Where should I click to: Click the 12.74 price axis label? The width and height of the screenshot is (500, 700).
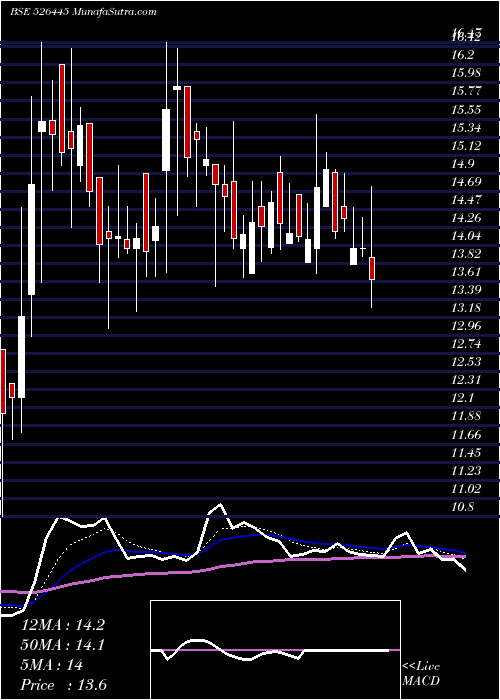[466, 344]
